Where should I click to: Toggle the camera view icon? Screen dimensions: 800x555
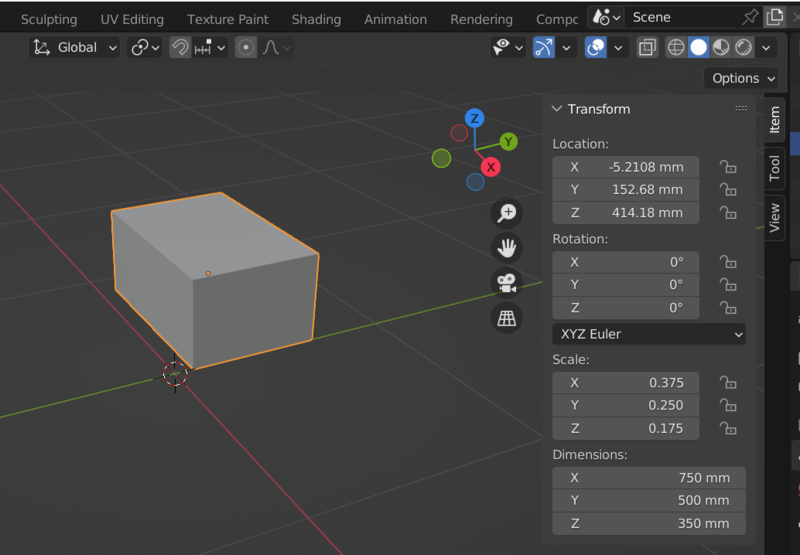508,283
